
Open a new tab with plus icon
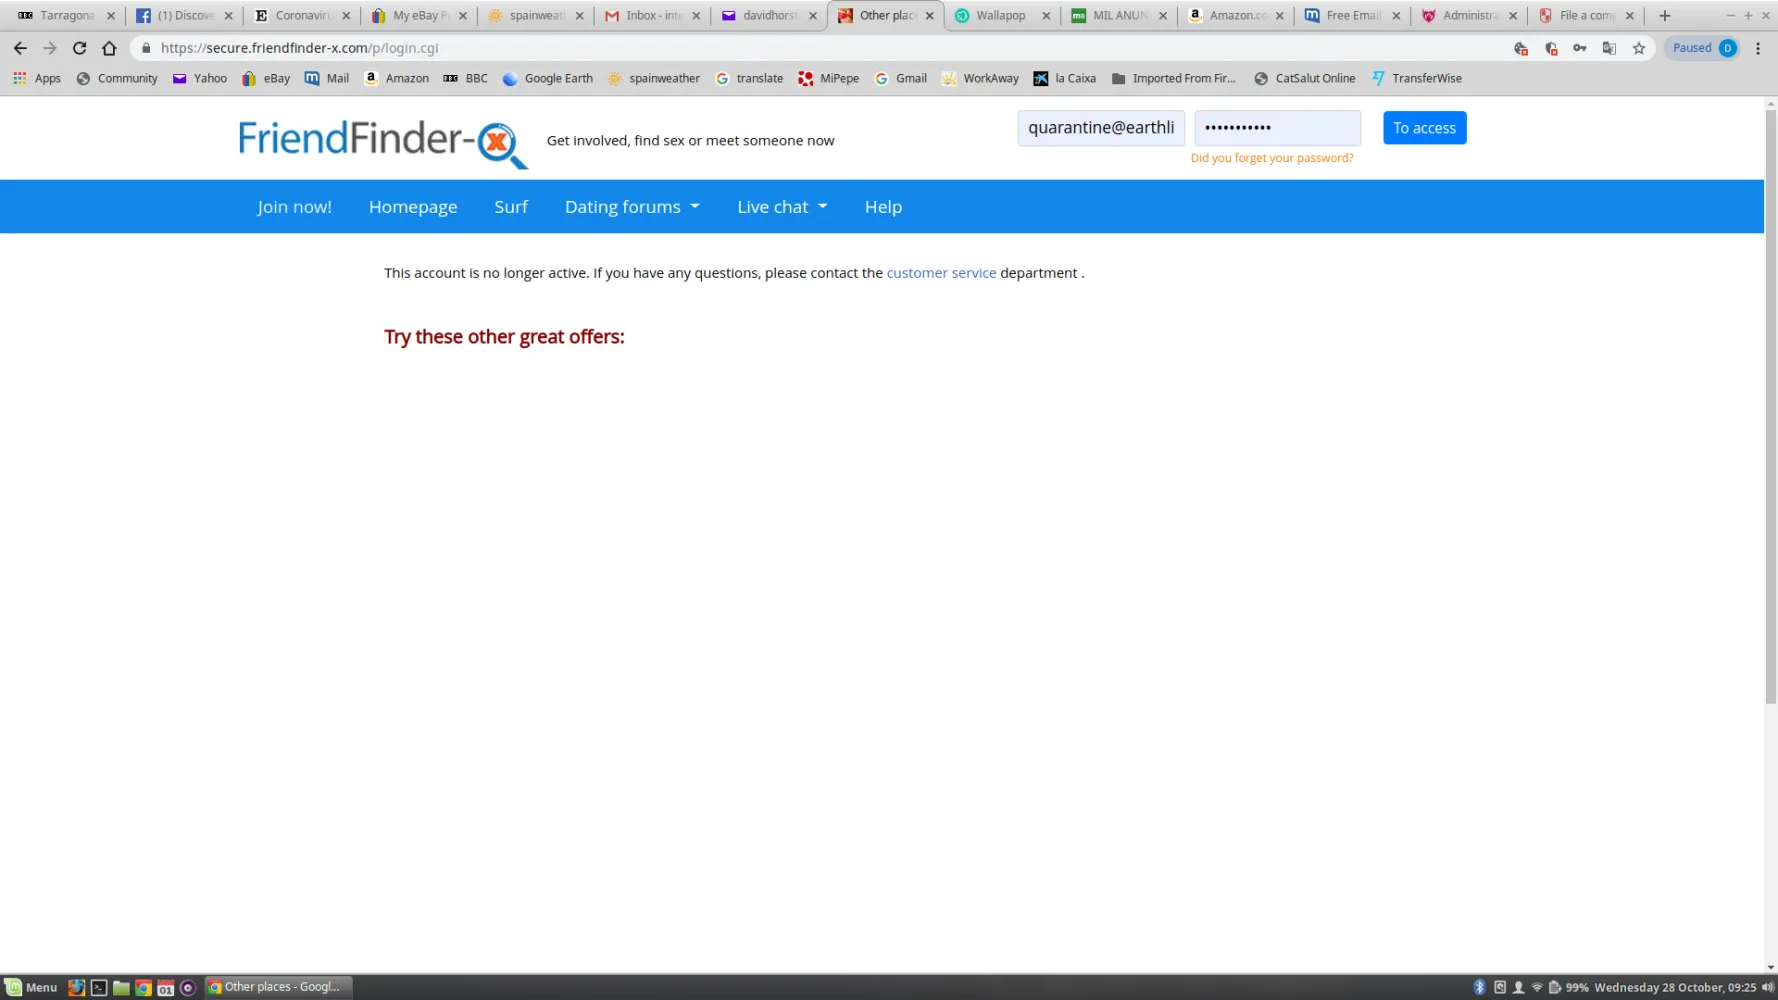pyautogui.click(x=1664, y=15)
